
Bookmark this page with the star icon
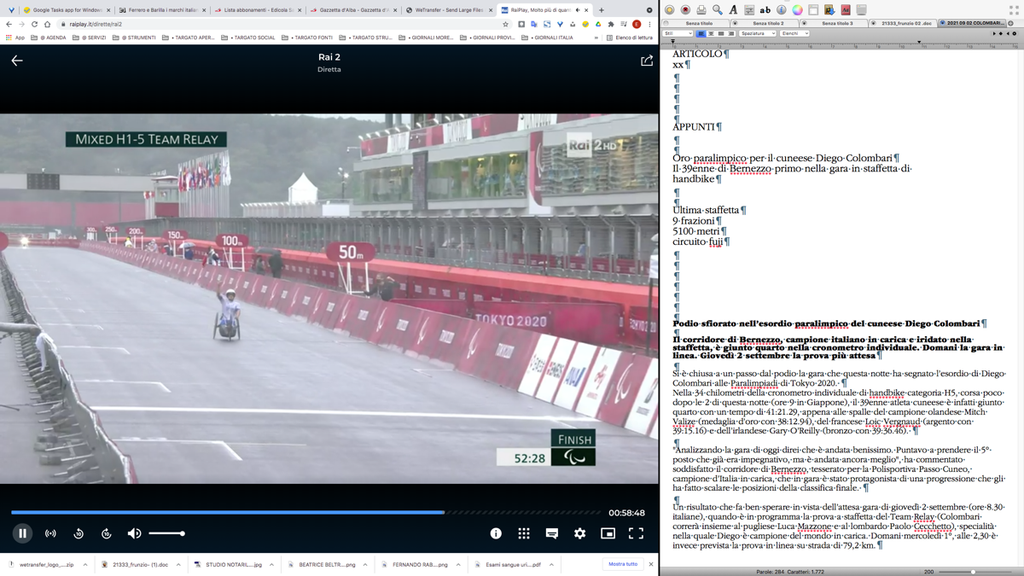click(x=507, y=24)
